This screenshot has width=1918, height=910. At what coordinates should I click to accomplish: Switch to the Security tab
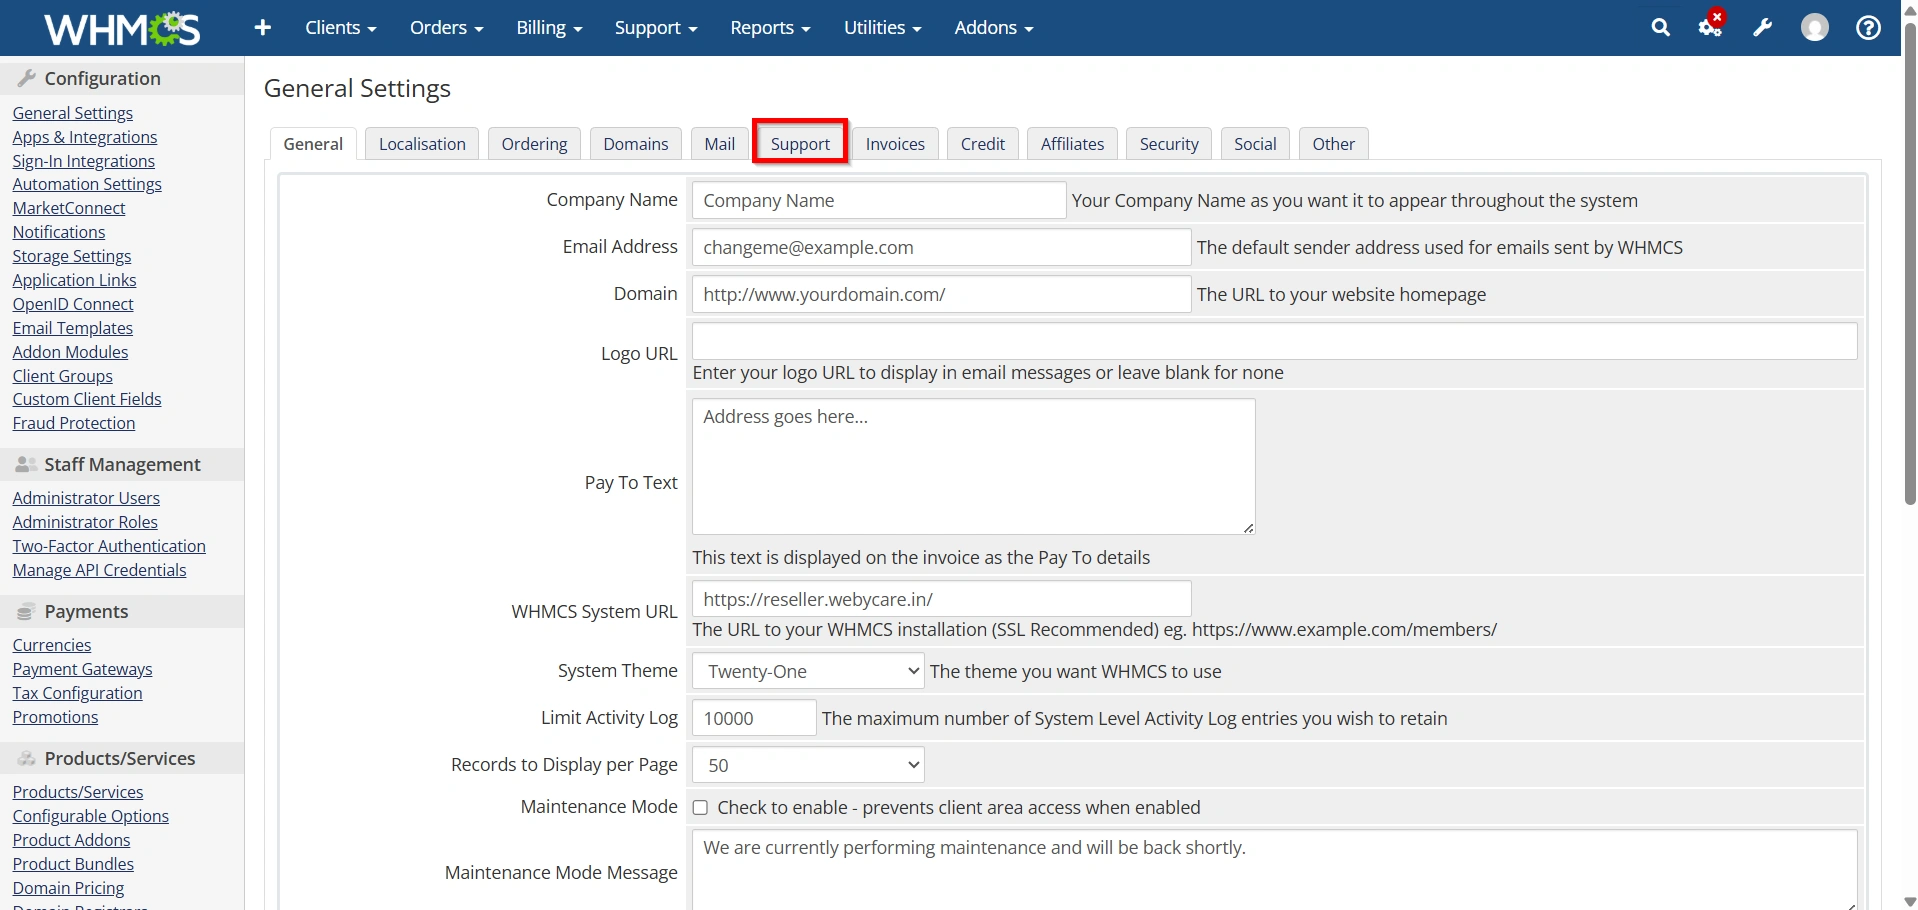coord(1169,144)
